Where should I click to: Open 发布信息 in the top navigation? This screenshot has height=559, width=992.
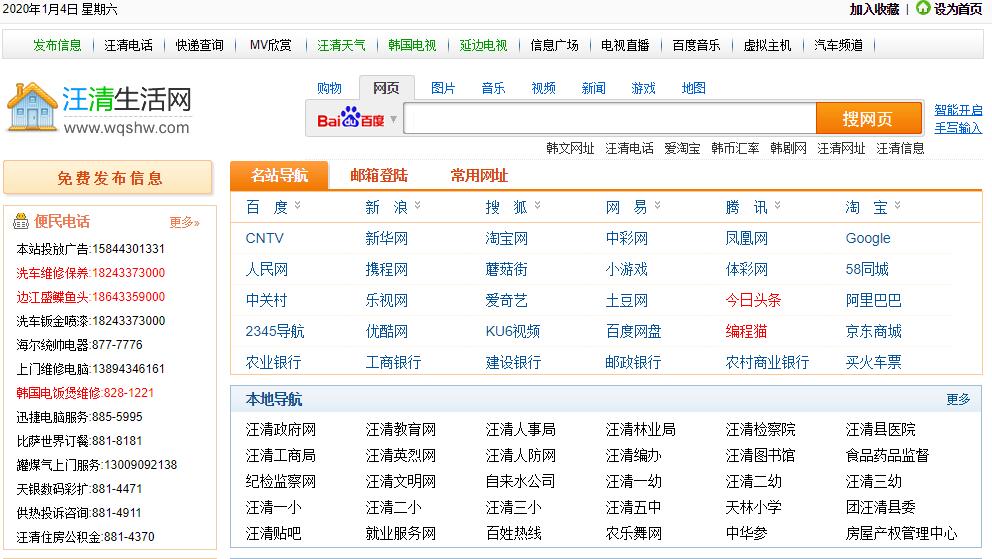[x=58, y=45]
